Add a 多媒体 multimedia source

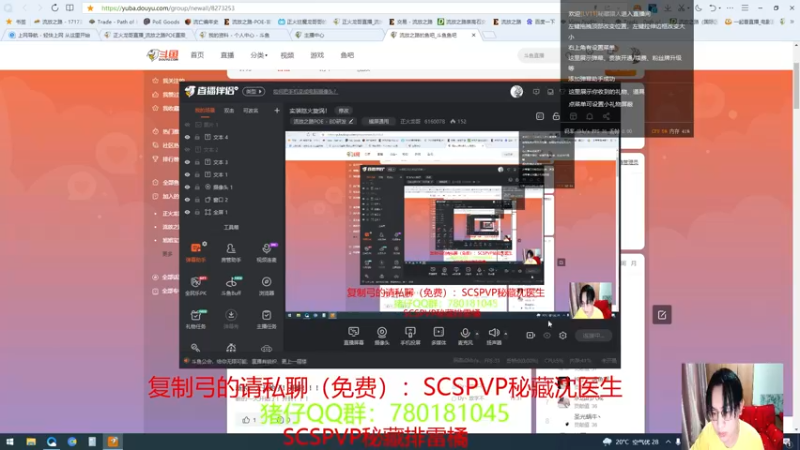click(439, 336)
